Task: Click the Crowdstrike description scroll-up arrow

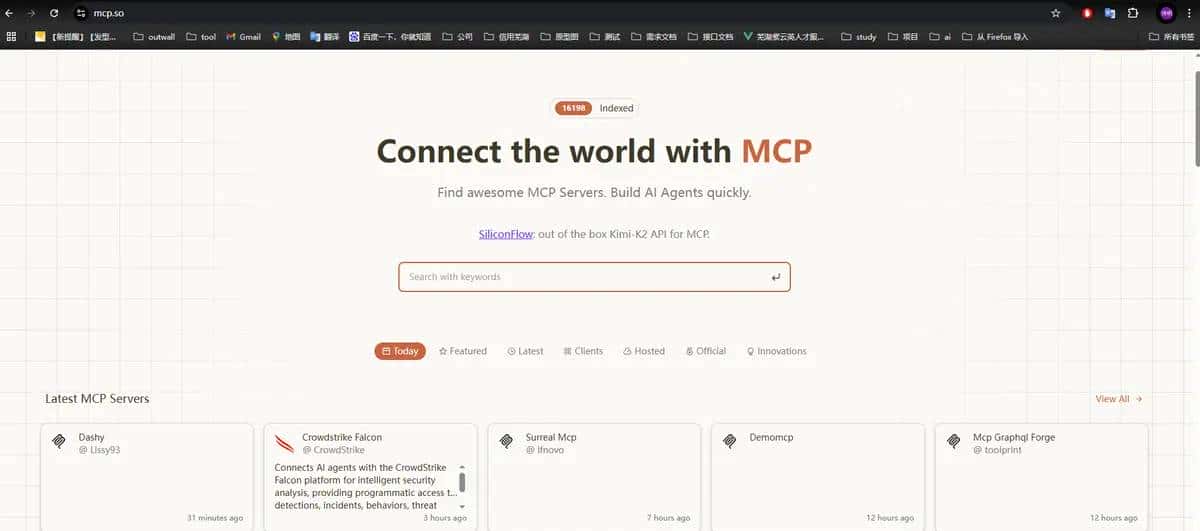Action: [462, 467]
